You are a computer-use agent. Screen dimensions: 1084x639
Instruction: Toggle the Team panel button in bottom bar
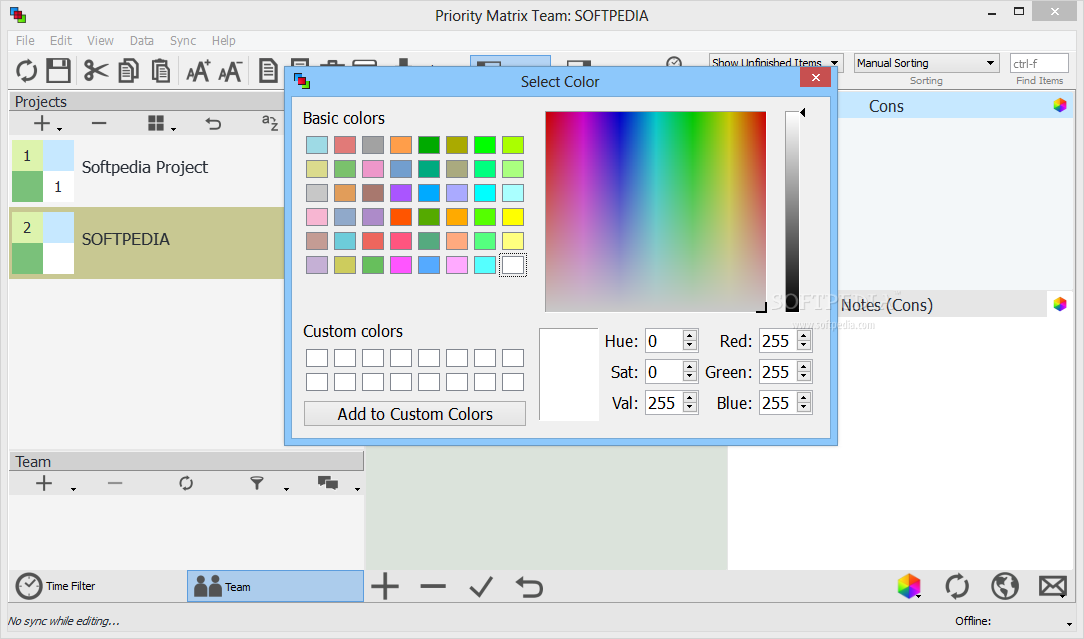tap(275, 586)
